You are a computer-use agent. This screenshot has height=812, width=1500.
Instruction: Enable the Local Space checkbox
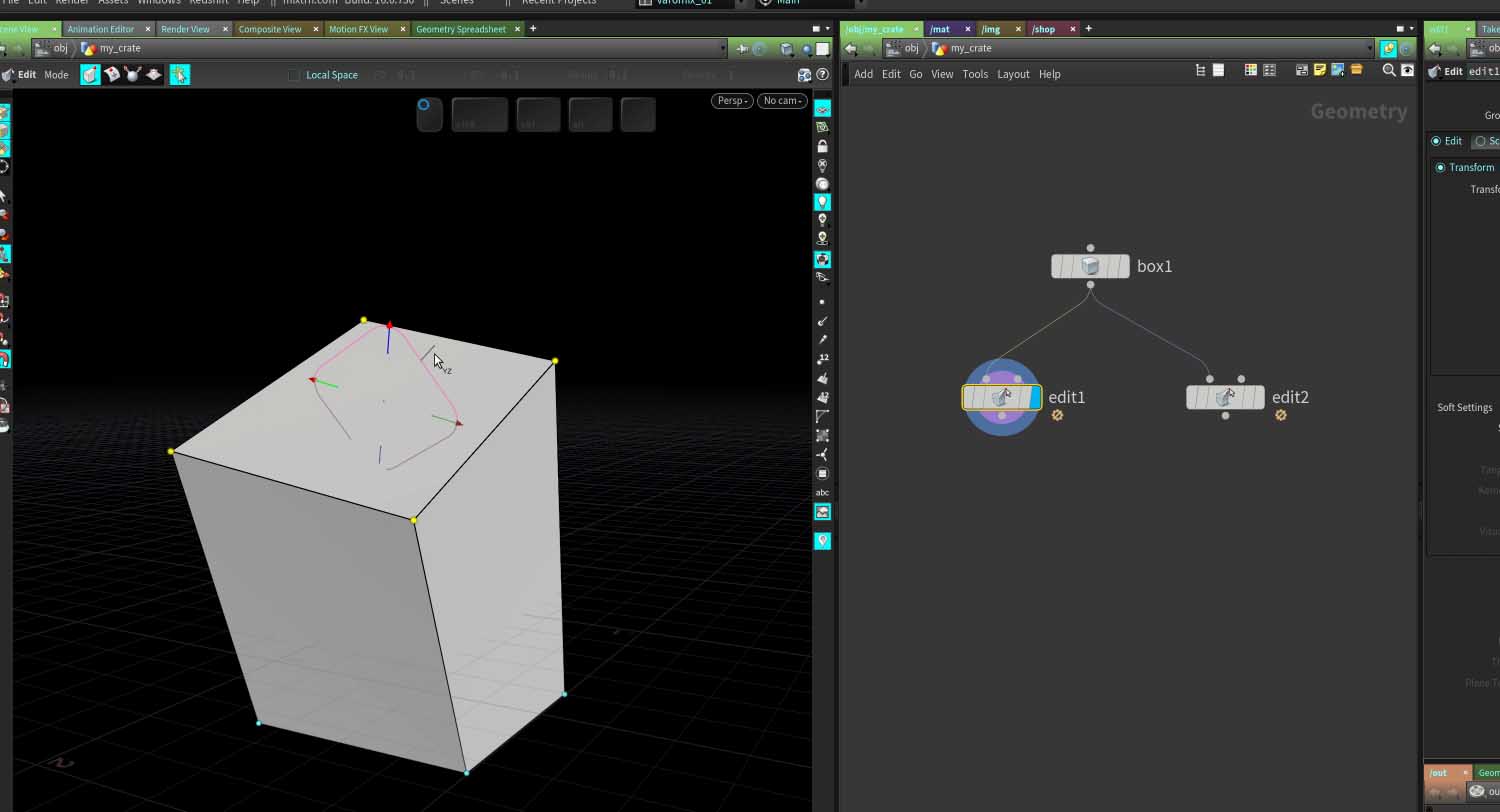click(293, 75)
